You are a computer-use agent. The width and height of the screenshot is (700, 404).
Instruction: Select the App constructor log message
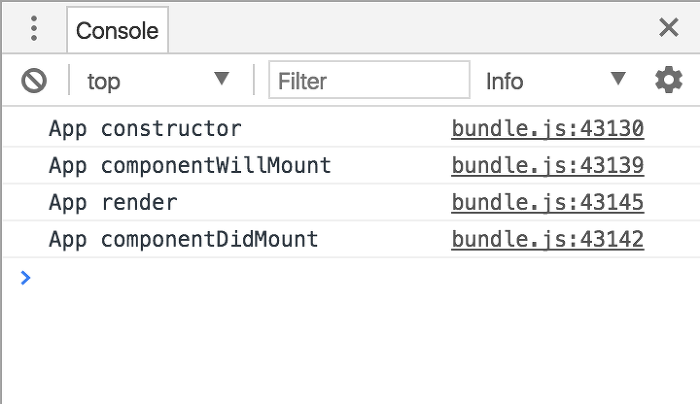[145, 129]
